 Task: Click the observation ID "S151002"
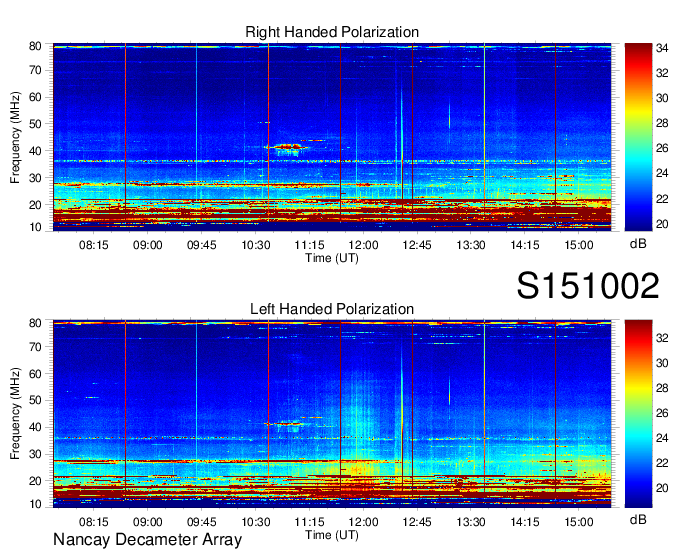click(x=588, y=286)
